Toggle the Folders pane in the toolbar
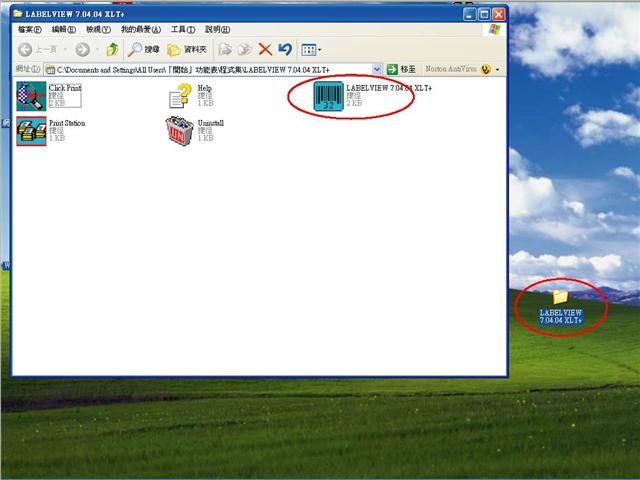The height and width of the screenshot is (480, 640). tap(187, 50)
